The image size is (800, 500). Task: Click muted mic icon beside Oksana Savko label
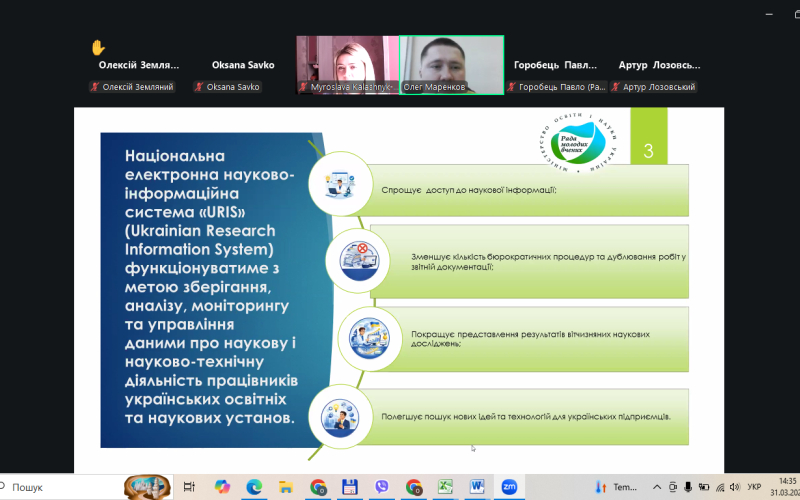pyautogui.click(x=199, y=87)
